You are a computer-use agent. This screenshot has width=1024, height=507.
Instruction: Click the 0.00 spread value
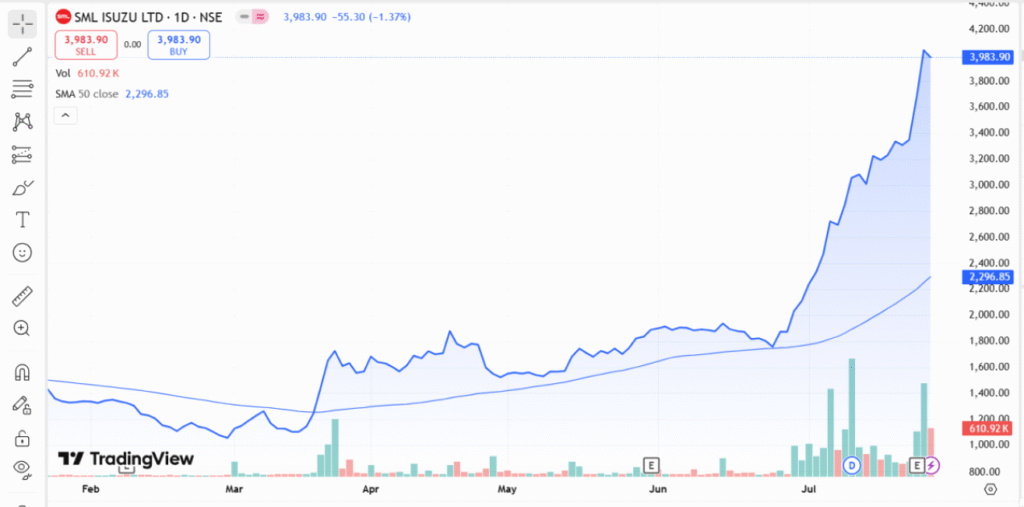click(x=132, y=44)
